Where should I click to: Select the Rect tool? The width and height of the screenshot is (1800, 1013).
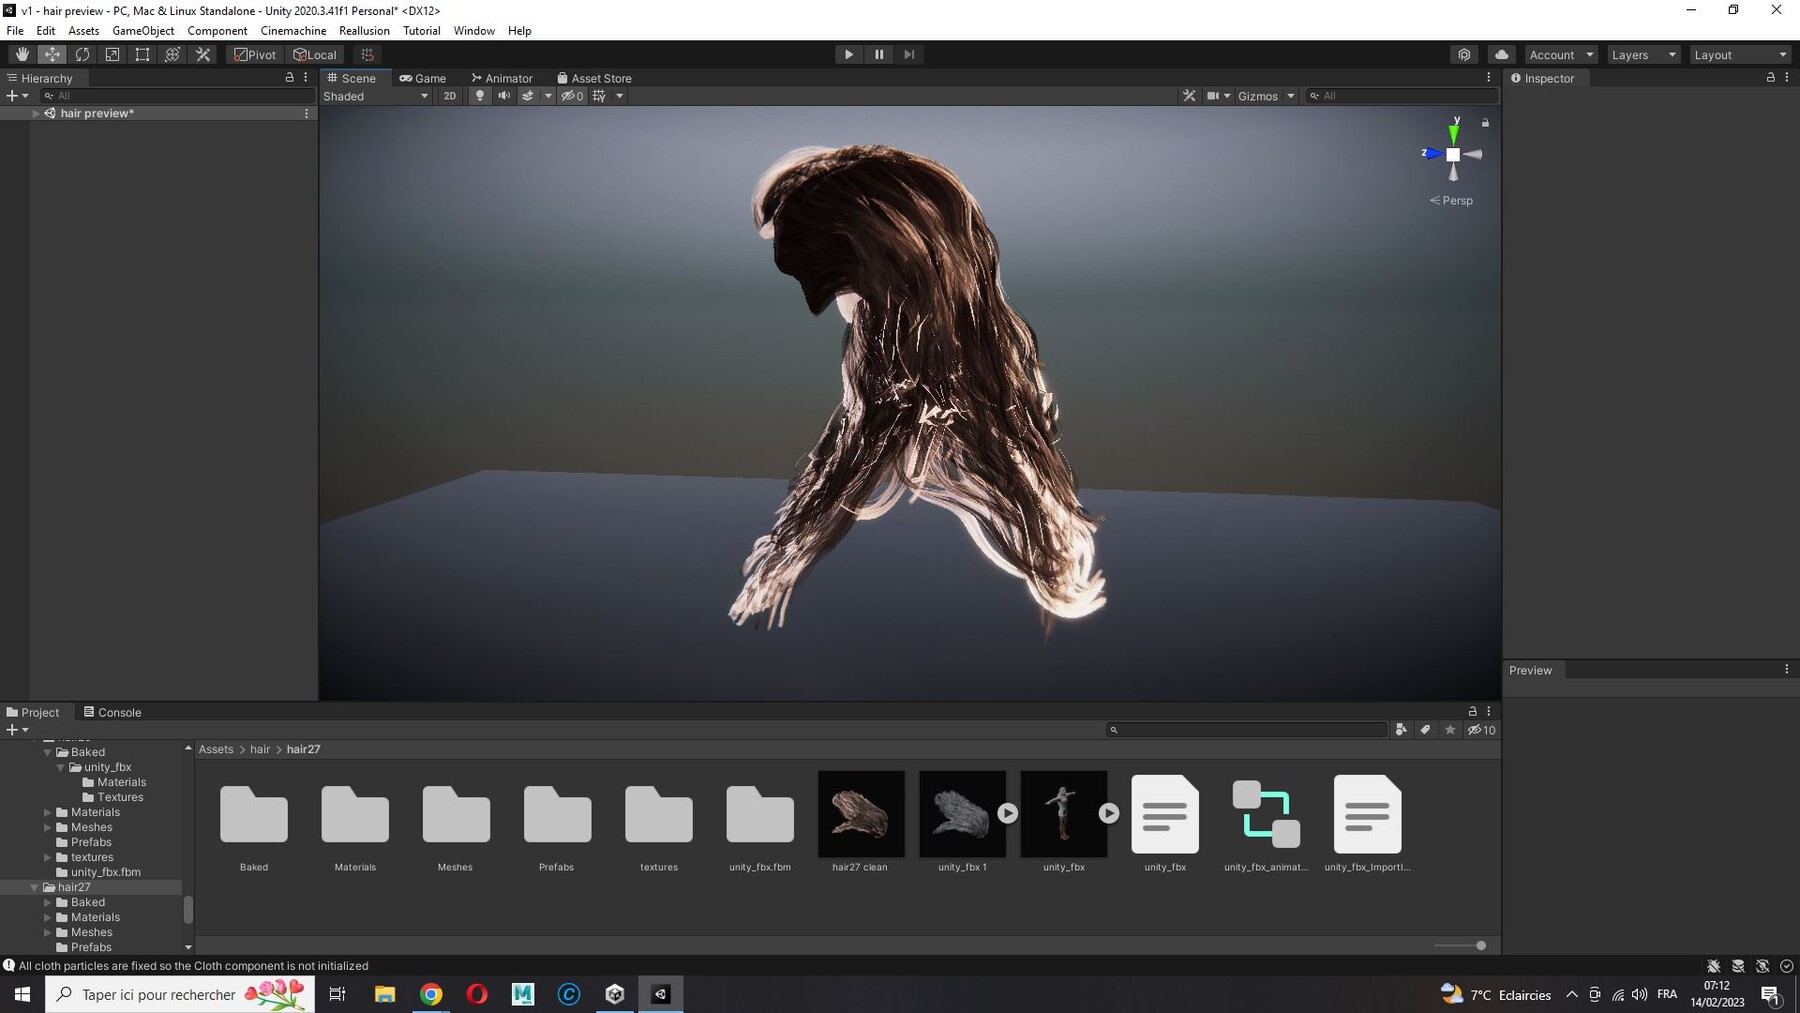click(142, 55)
